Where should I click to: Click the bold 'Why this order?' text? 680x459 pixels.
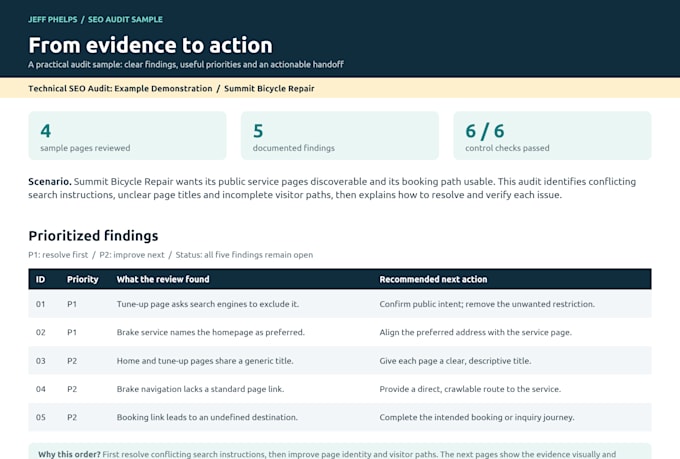coord(69,454)
